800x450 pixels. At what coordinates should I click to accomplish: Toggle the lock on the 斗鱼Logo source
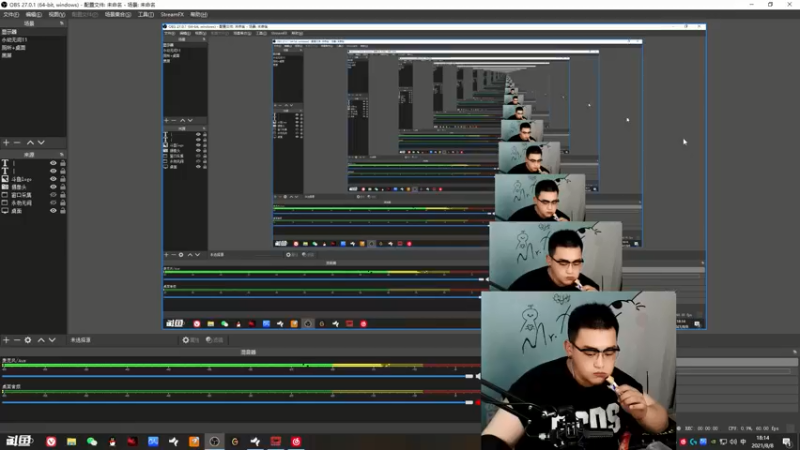(63, 179)
